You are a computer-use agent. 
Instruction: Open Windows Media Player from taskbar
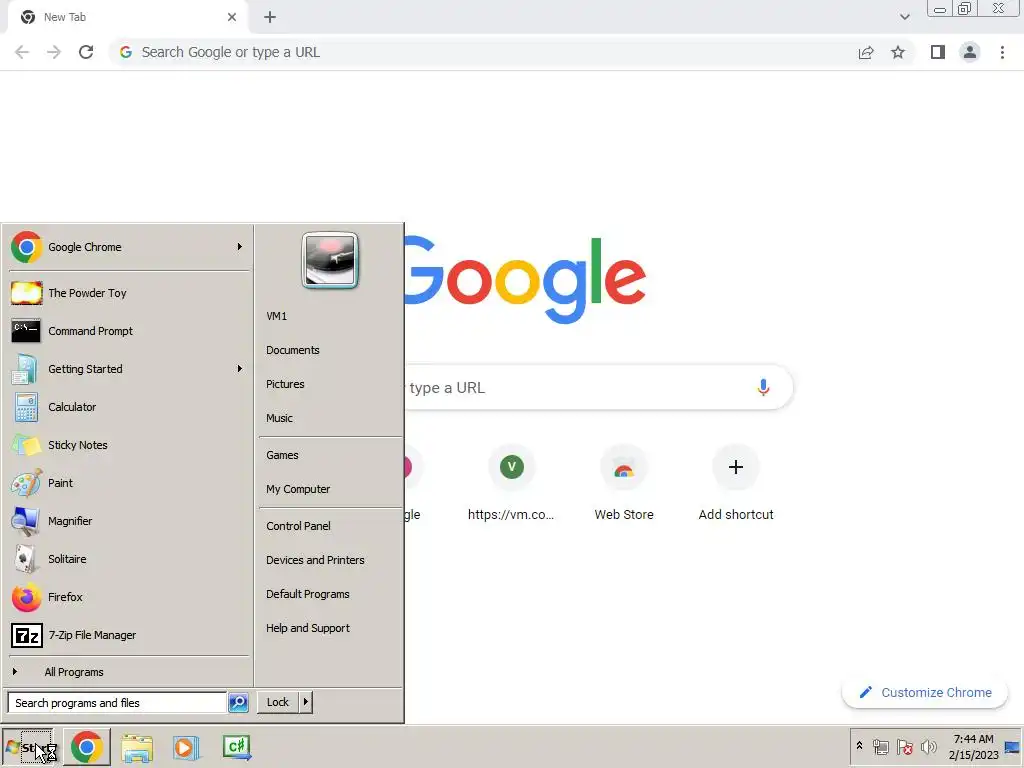click(186, 748)
